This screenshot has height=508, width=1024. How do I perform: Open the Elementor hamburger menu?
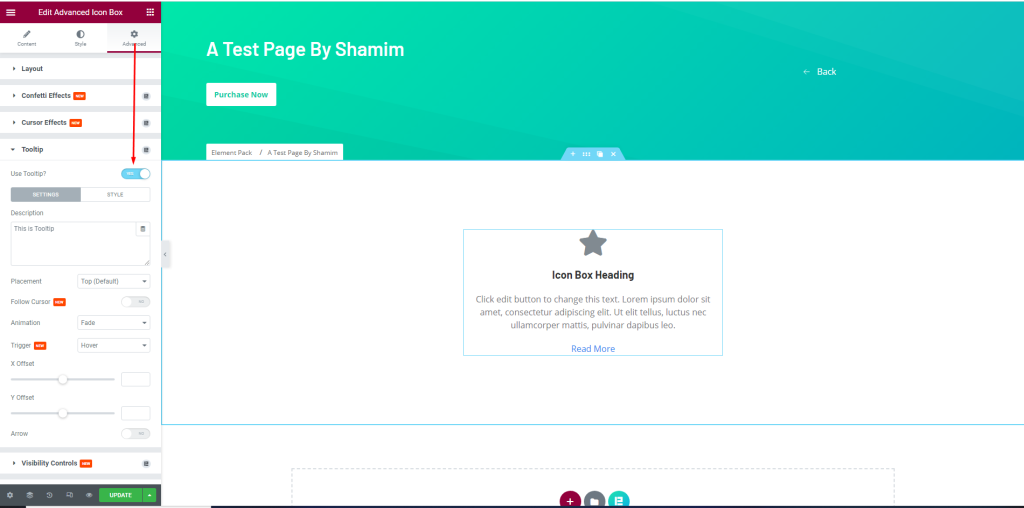pos(11,11)
